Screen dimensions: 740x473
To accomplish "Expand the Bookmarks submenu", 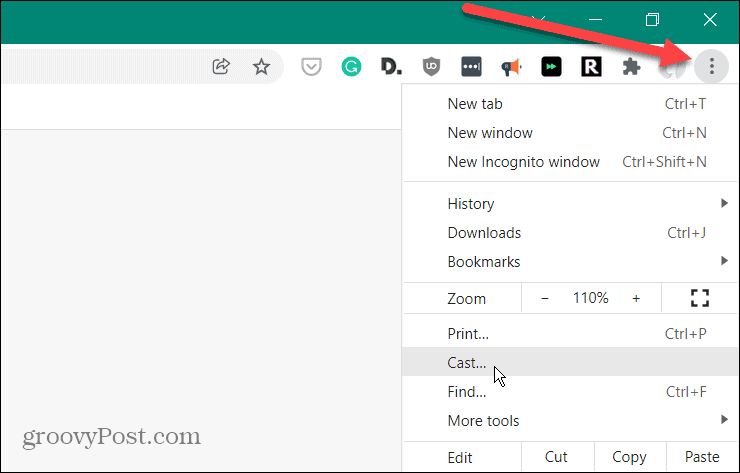I will [570, 262].
